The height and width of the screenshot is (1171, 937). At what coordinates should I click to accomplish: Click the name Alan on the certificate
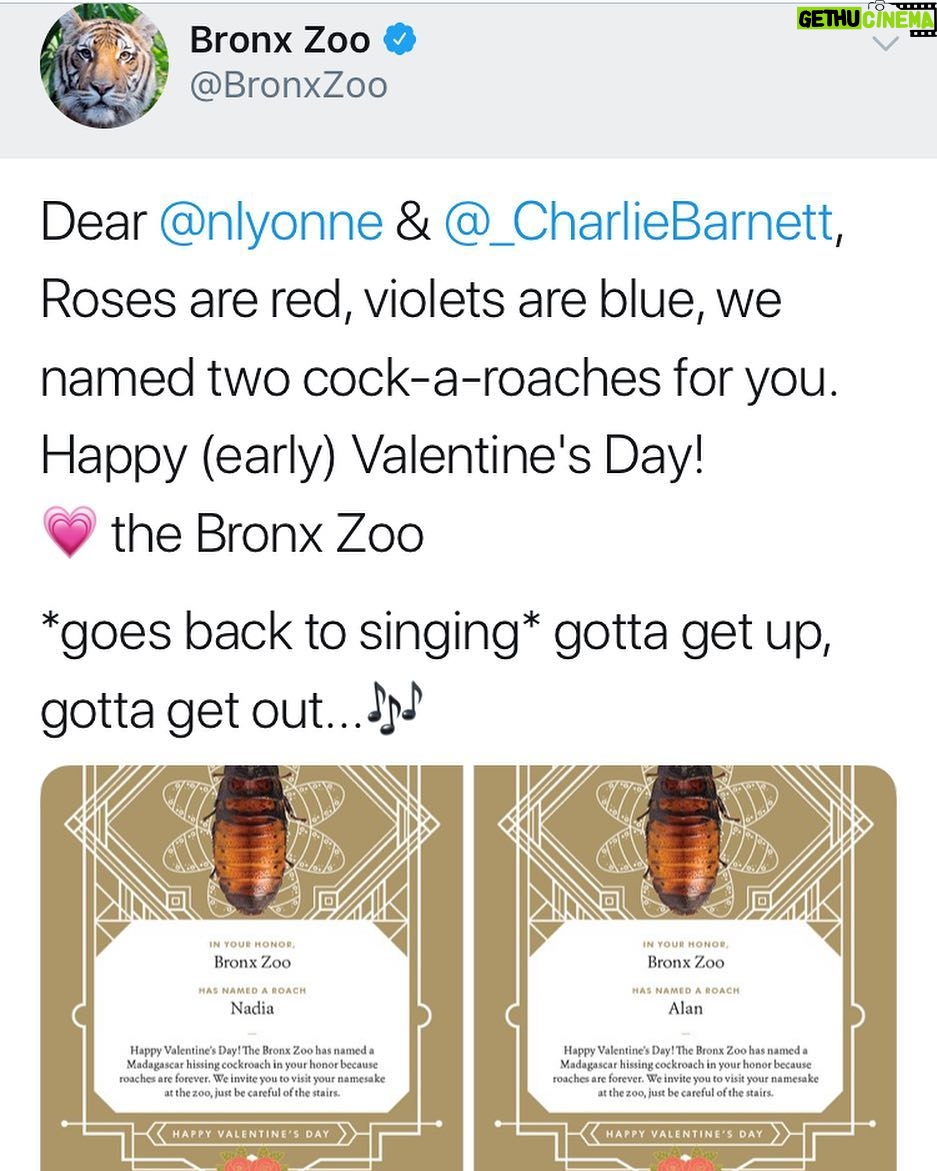(x=685, y=1008)
